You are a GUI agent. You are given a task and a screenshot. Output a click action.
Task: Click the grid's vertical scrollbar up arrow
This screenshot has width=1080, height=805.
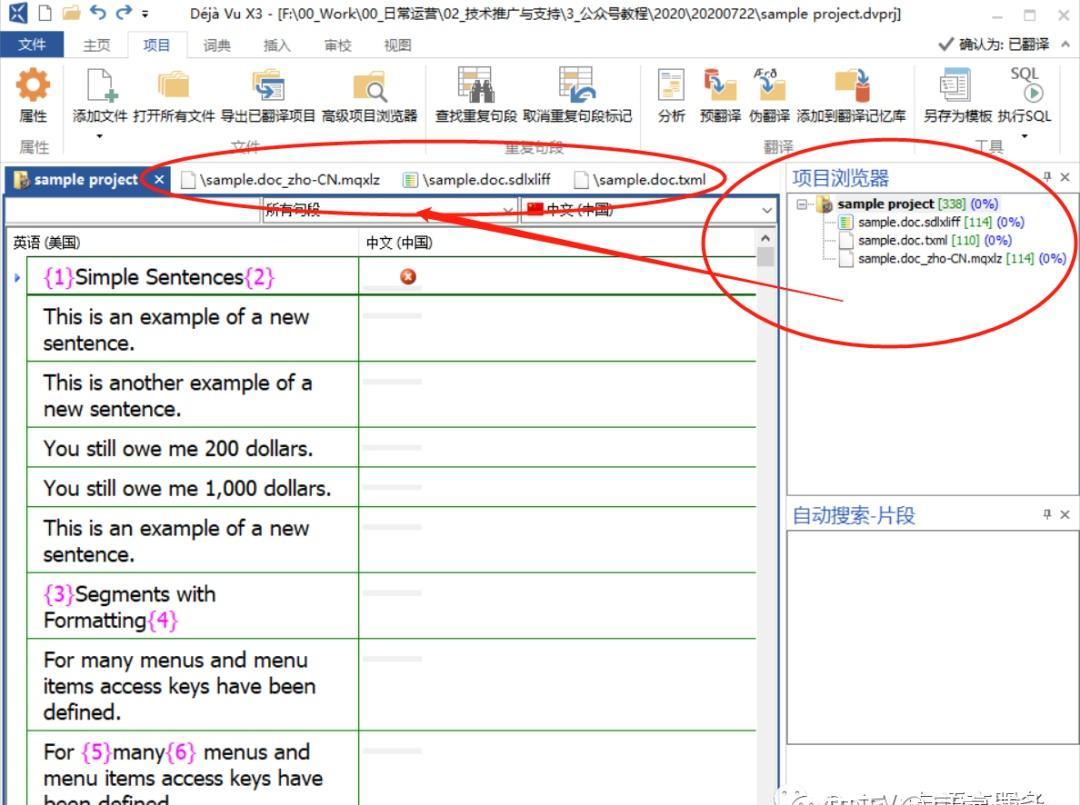(765, 238)
